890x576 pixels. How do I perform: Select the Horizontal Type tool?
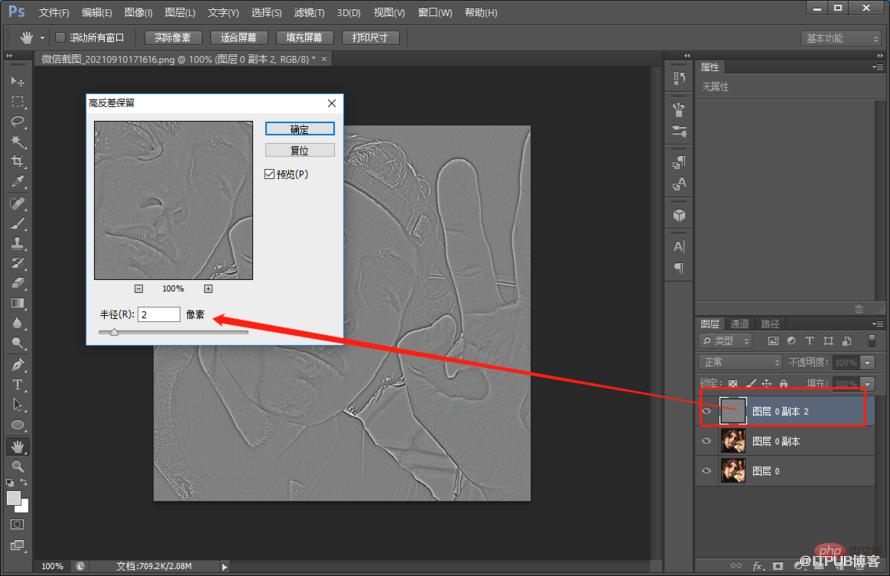tap(18, 385)
